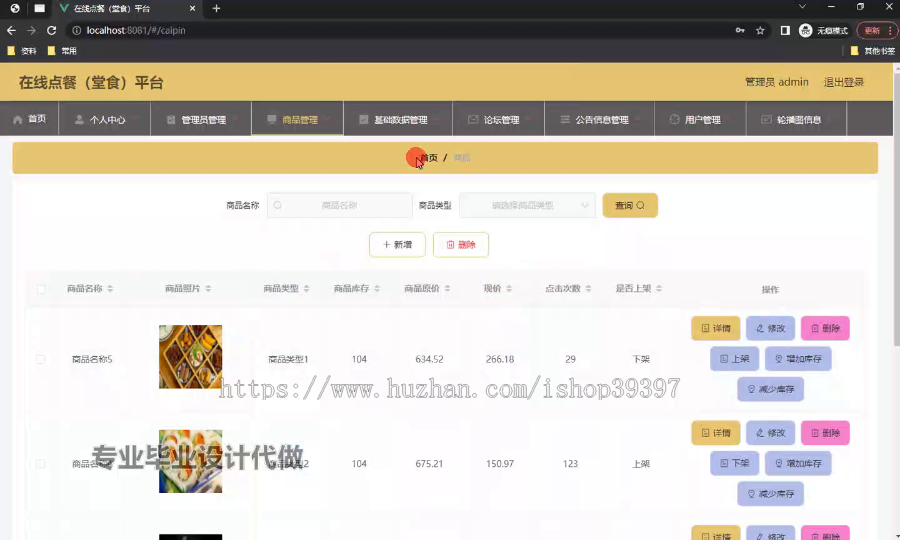Close the 在线点餐 browser tab
The width and height of the screenshot is (900, 540).
pos(192,9)
